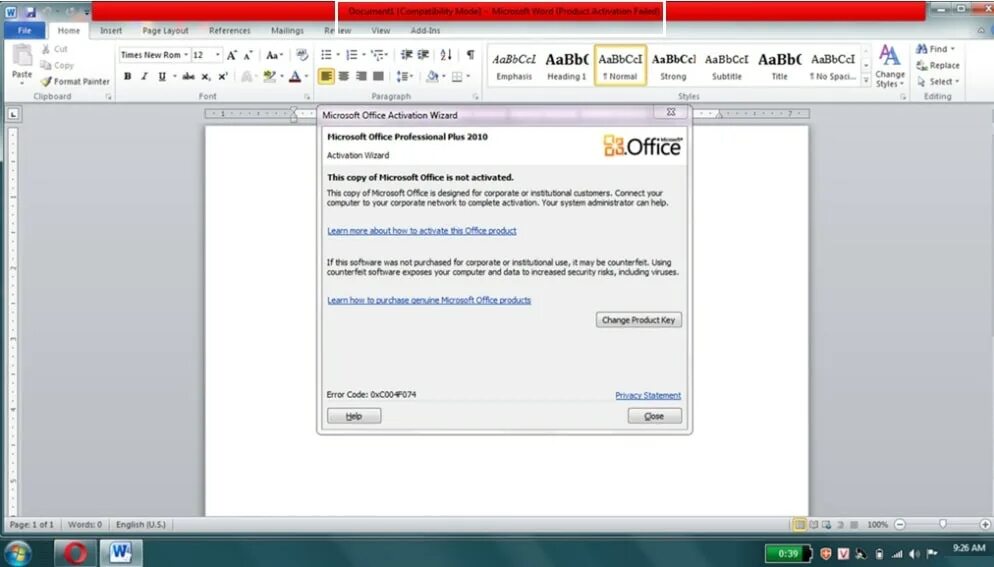Image resolution: width=994 pixels, height=567 pixels.
Task: Click the Help button in wizard
Action: click(x=354, y=416)
